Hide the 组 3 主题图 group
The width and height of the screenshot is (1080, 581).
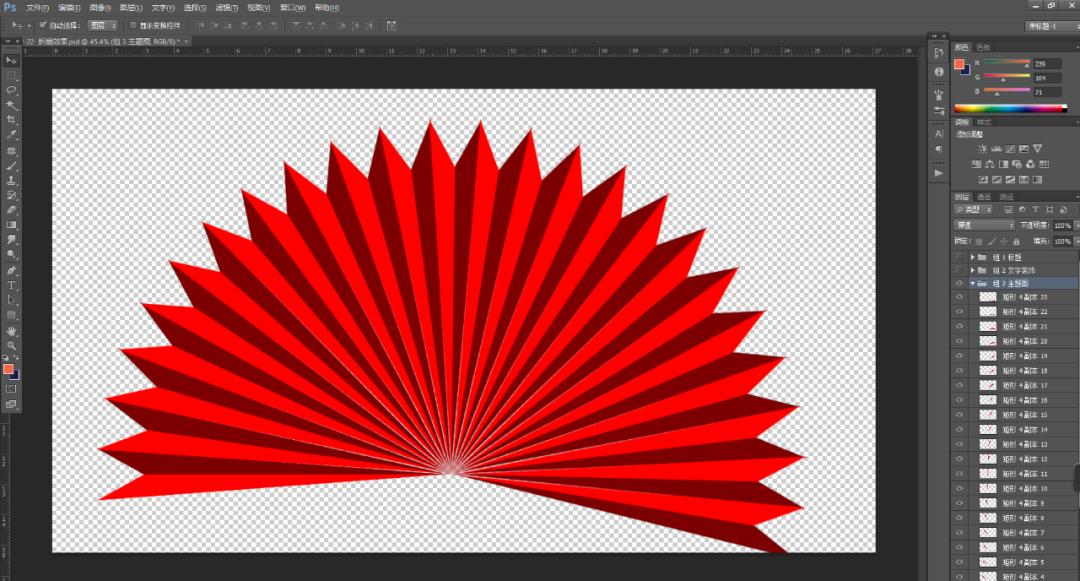[x=959, y=283]
